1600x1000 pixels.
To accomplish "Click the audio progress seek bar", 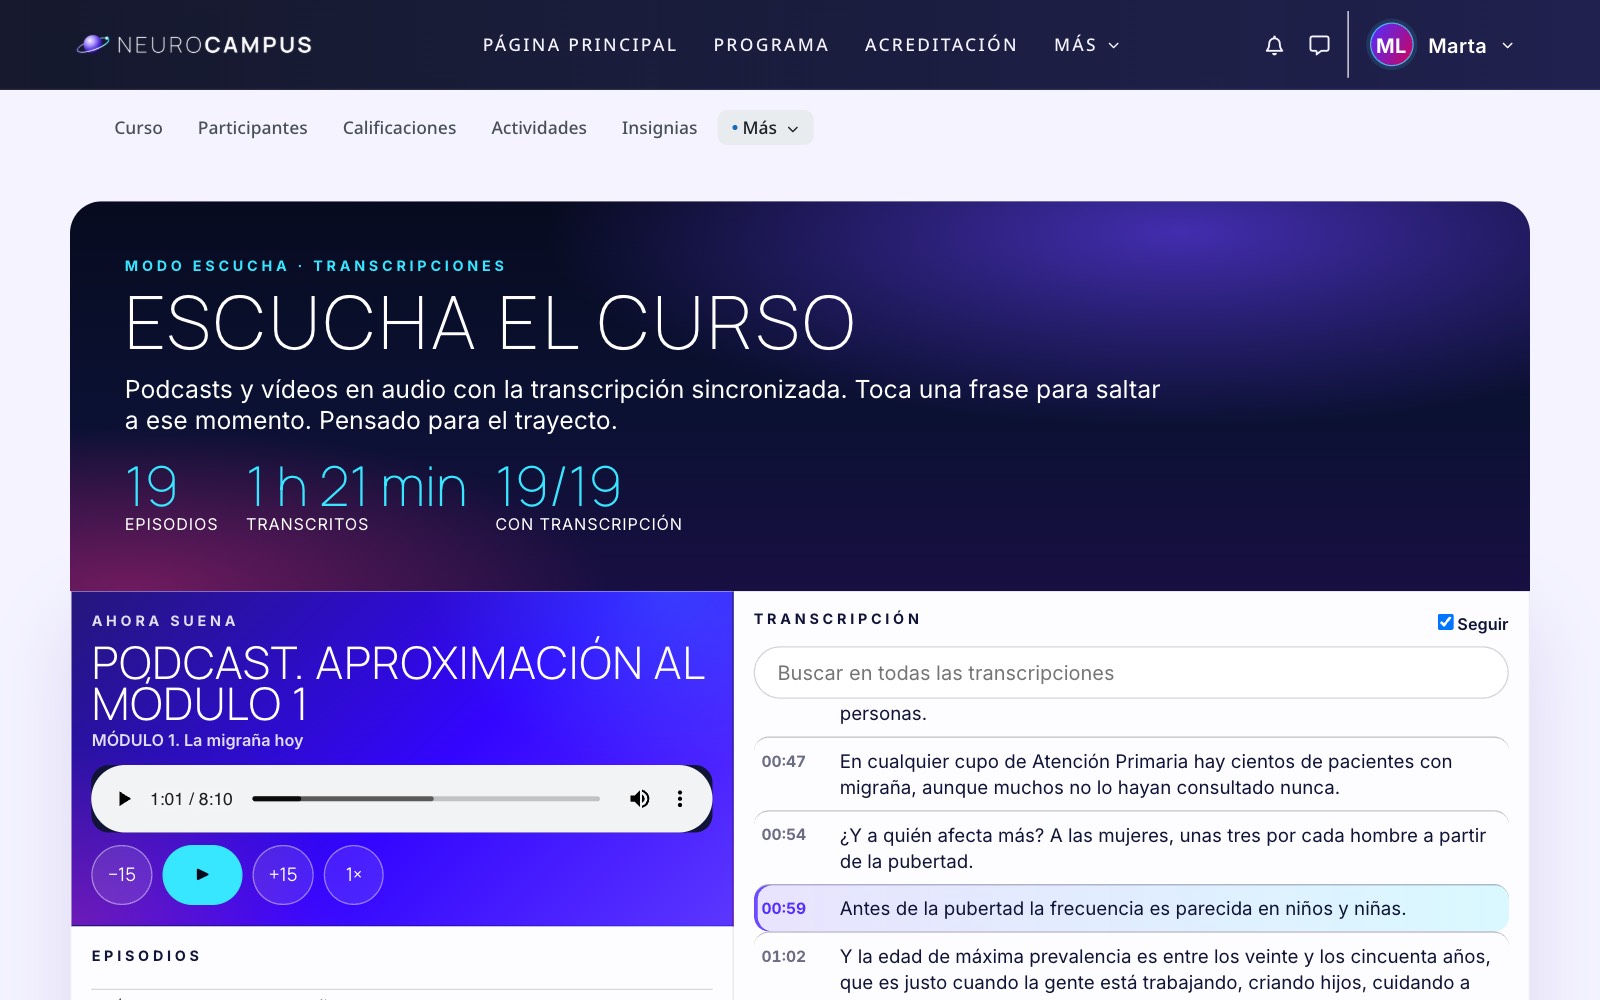I will [x=426, y=799].
